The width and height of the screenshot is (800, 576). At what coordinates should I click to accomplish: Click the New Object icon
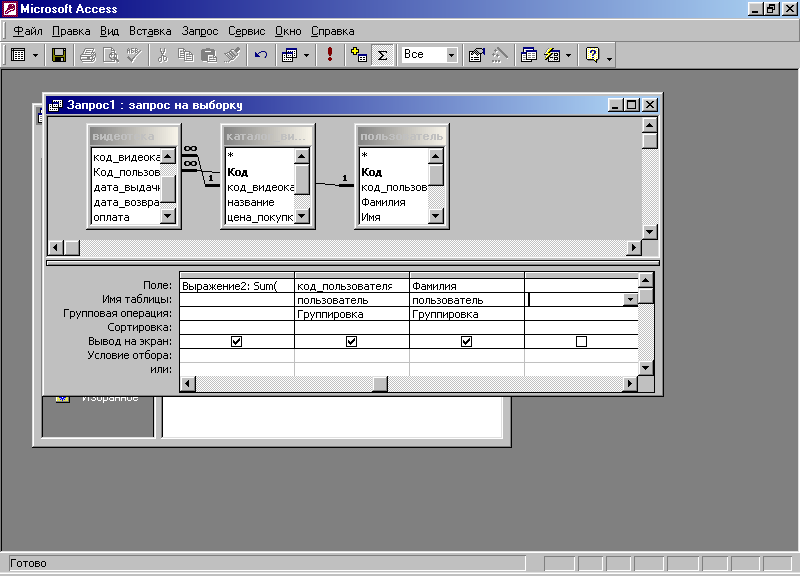(x=553, y=55)
